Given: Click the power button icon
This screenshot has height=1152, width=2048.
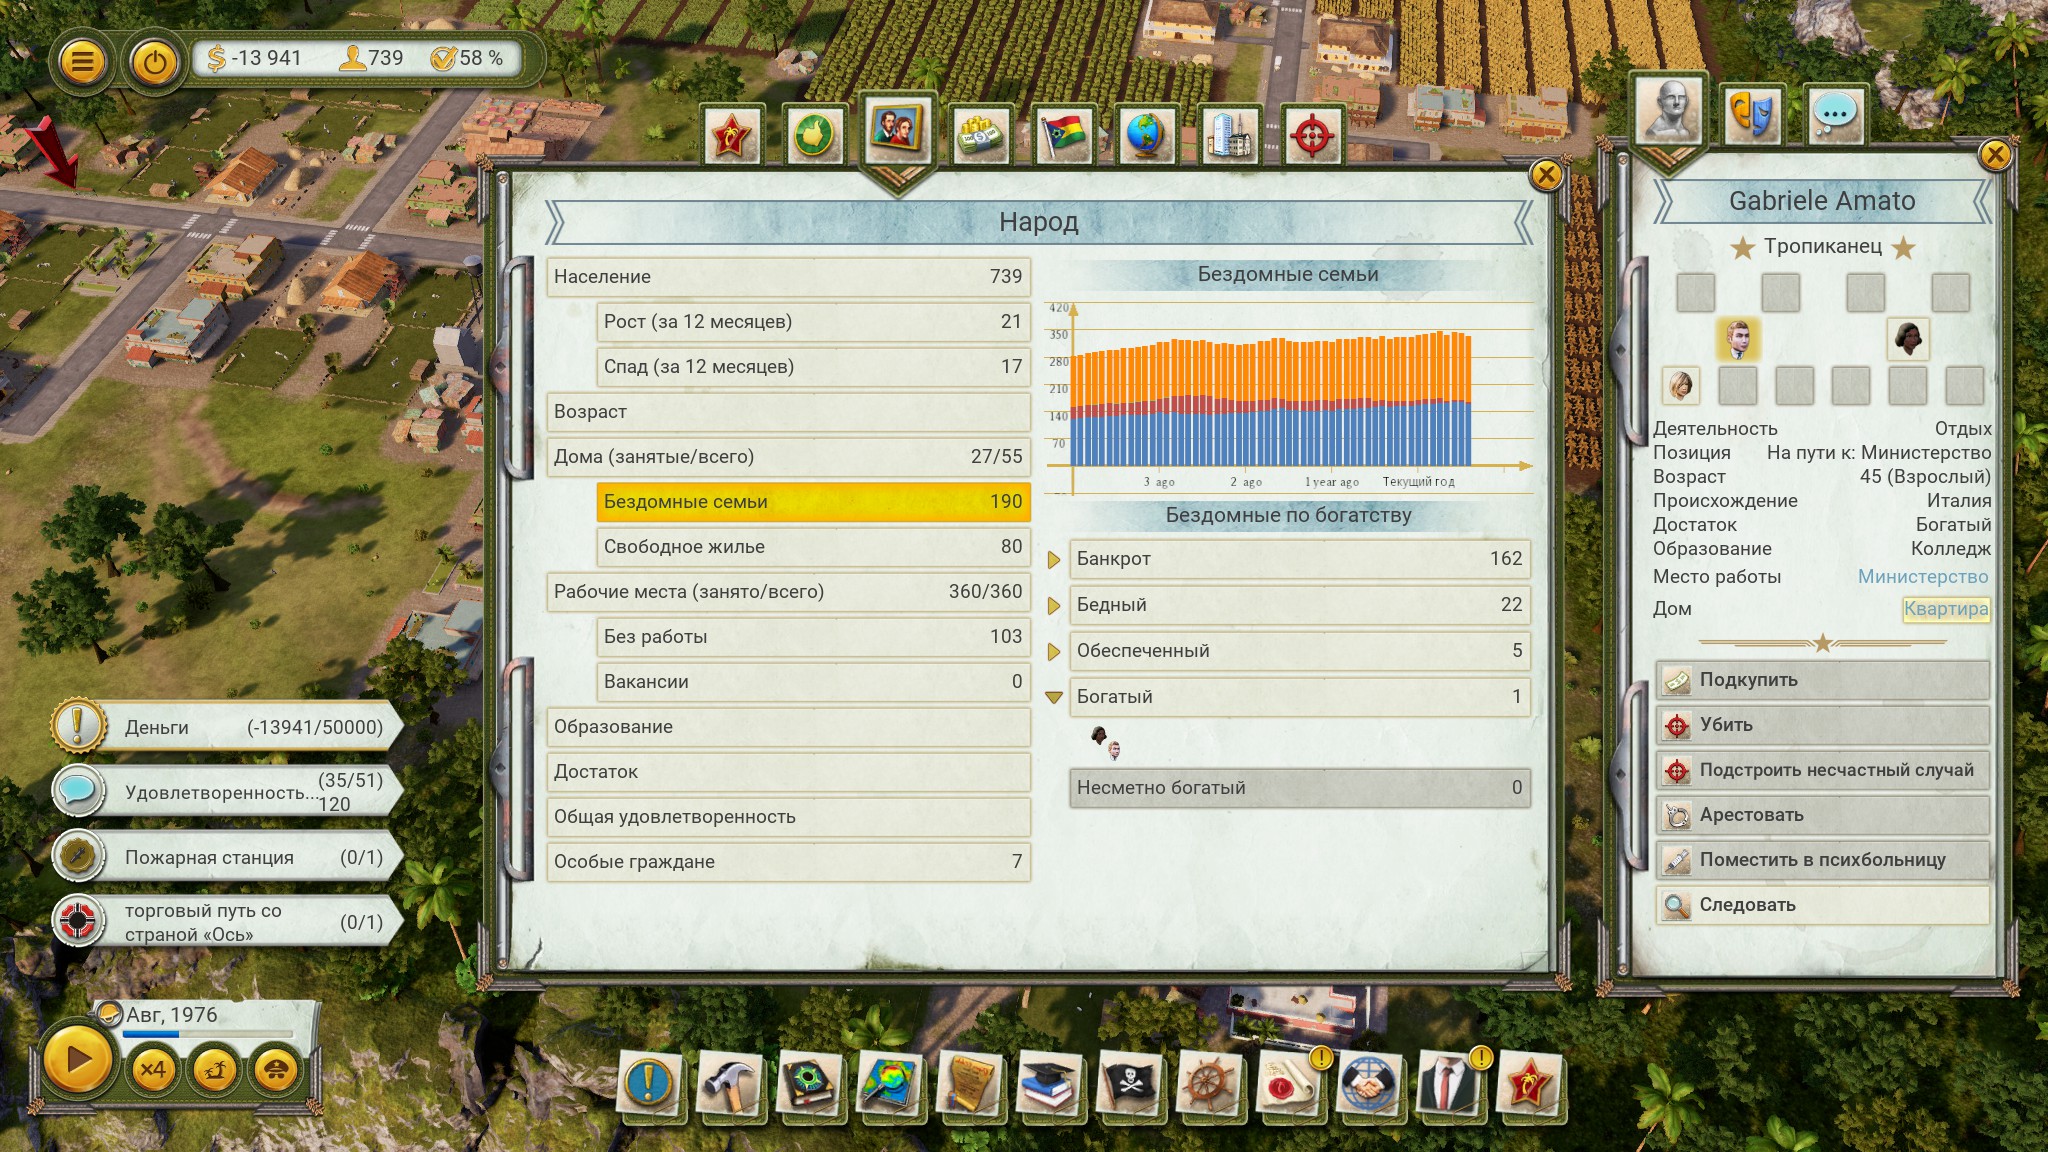Looking at the screenshot, I should [155, 62].
